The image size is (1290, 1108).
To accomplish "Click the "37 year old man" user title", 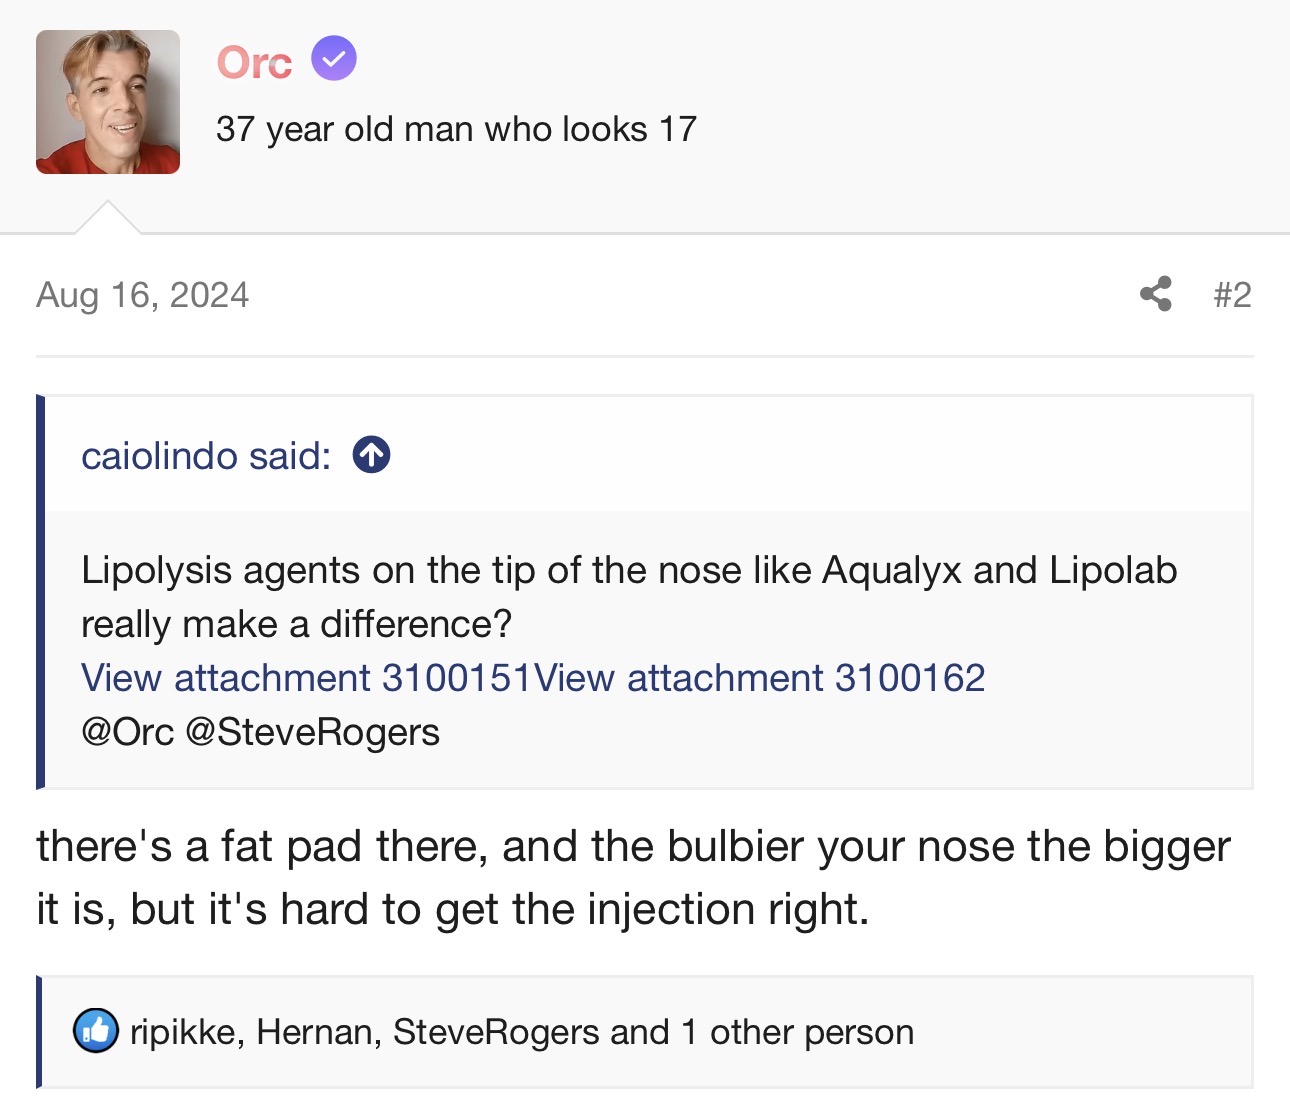I will tap(456, 129).
